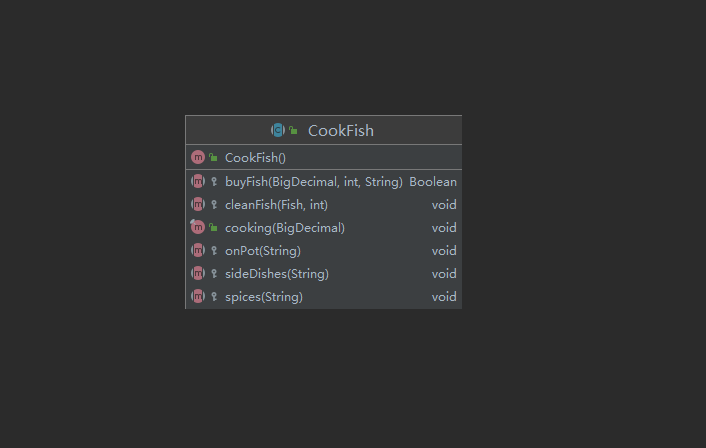The image size is (706, 448).
Task: Select the sideDishes(String) method row
Action: tap(276, 274)
